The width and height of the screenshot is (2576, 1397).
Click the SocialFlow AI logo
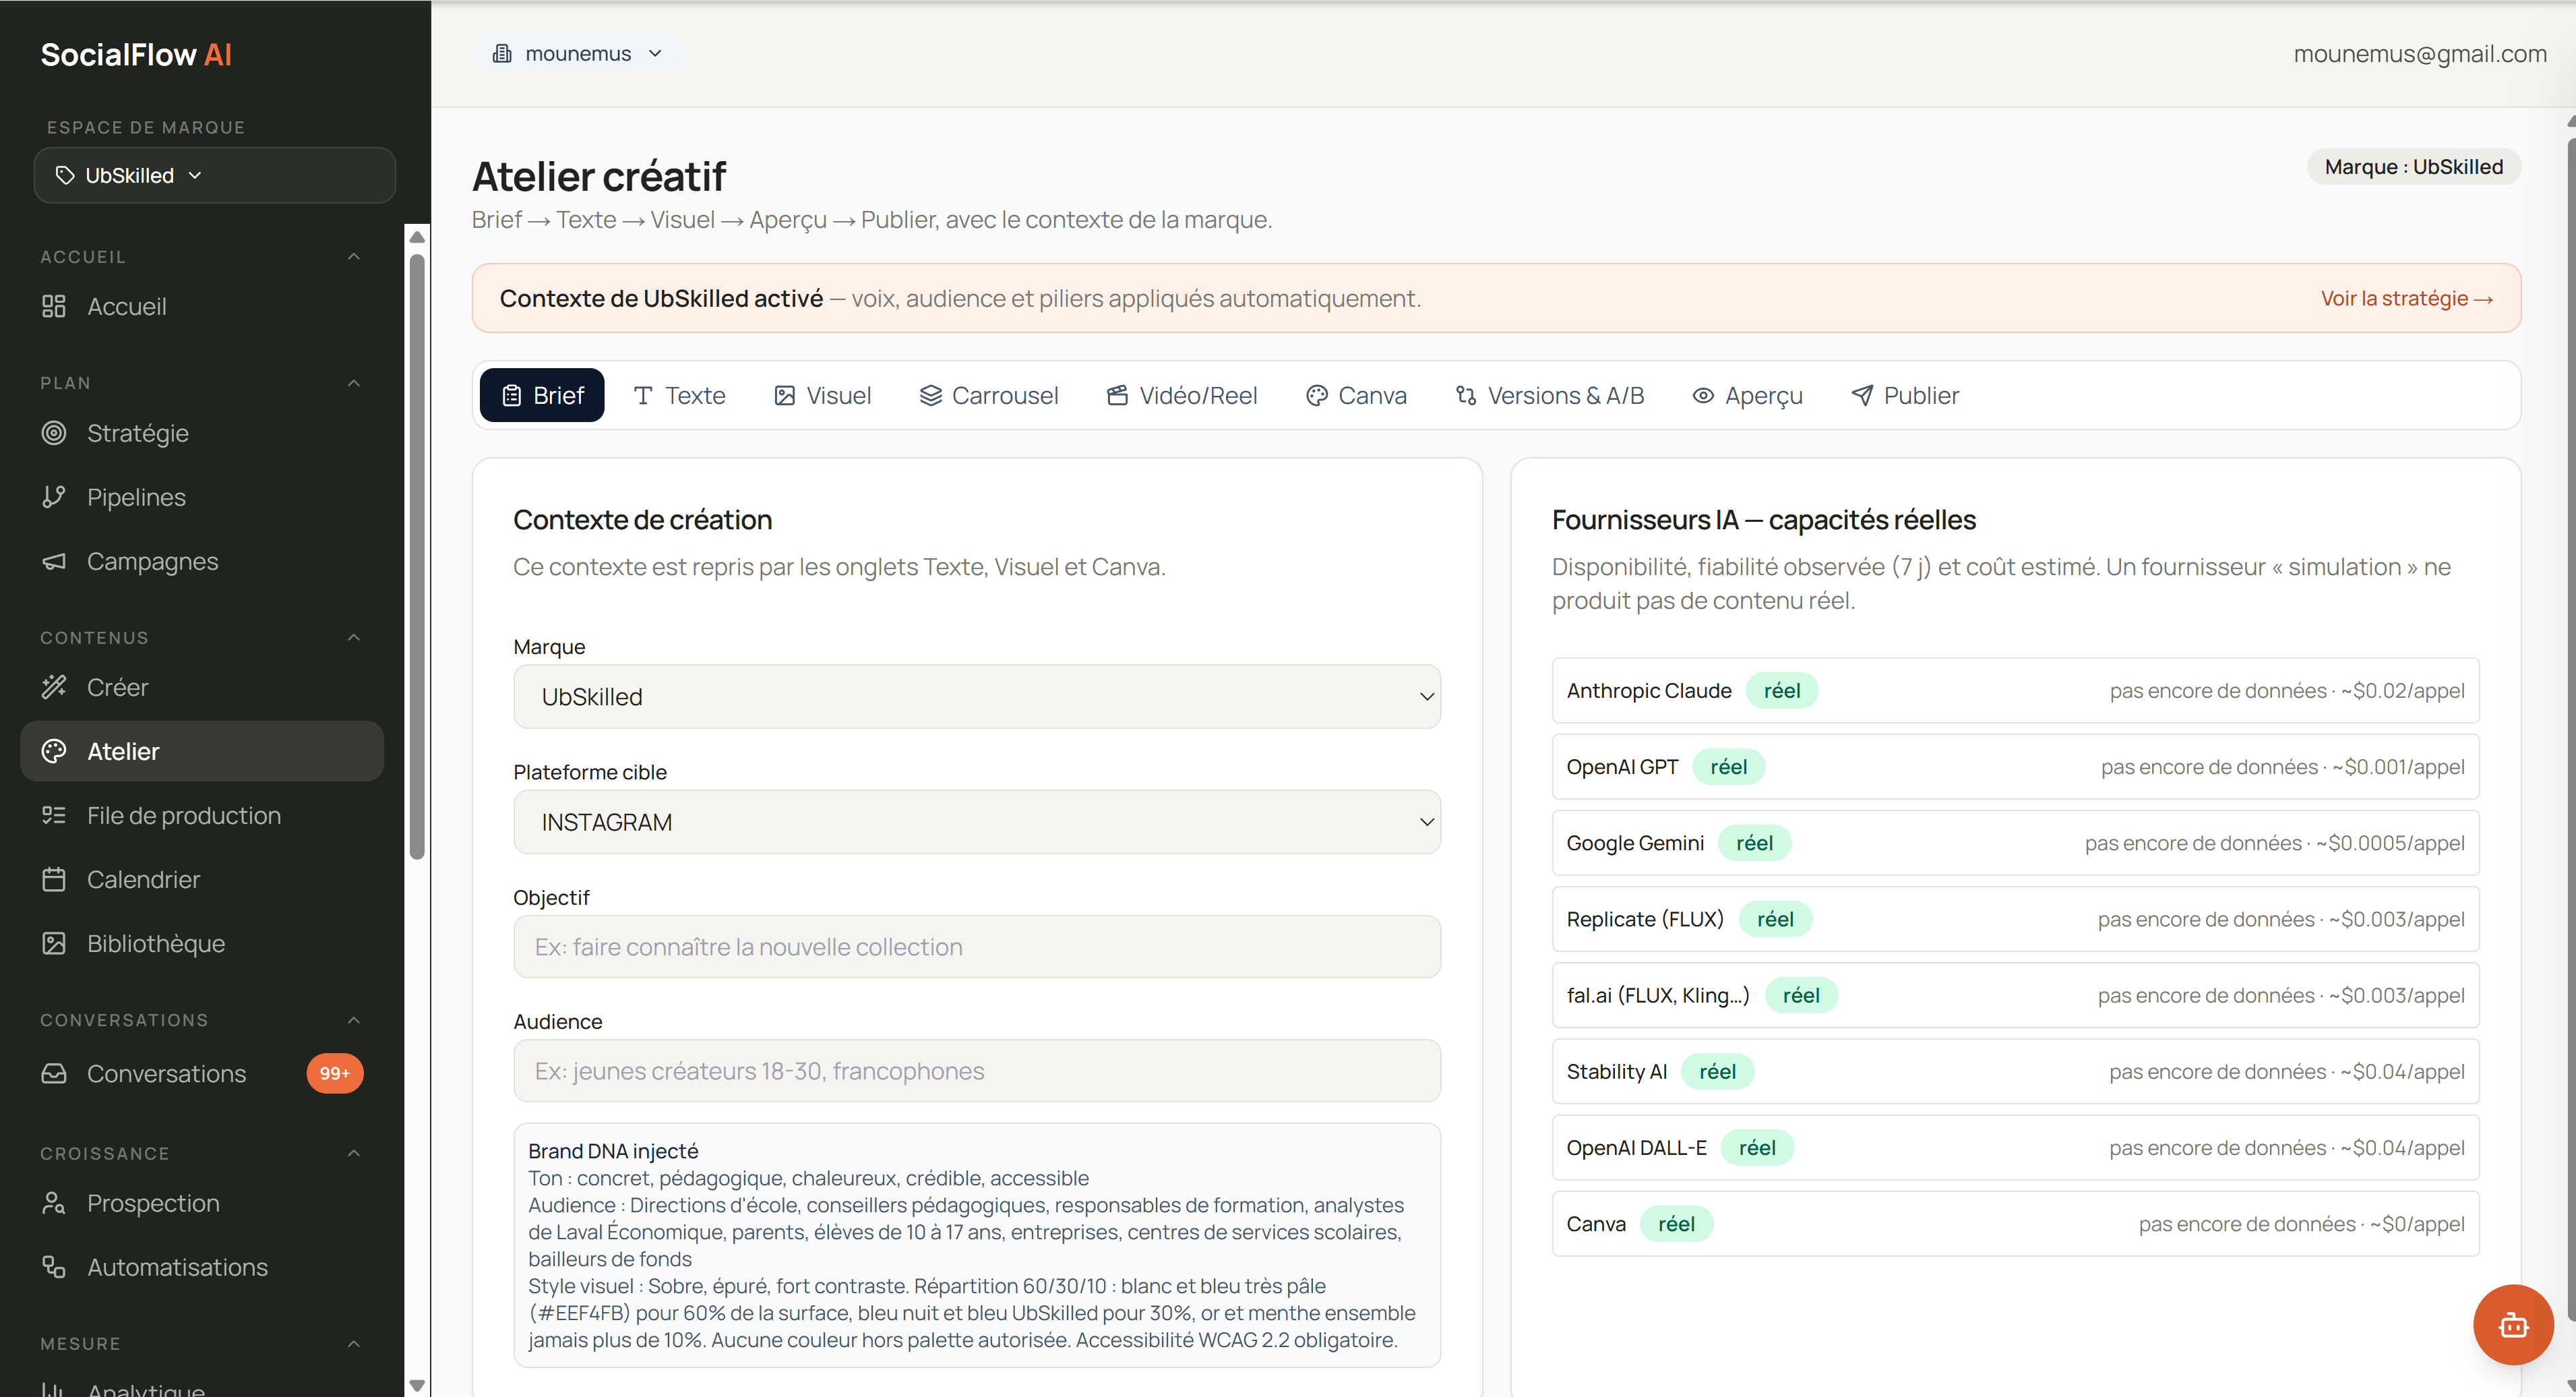coord(136,54)
